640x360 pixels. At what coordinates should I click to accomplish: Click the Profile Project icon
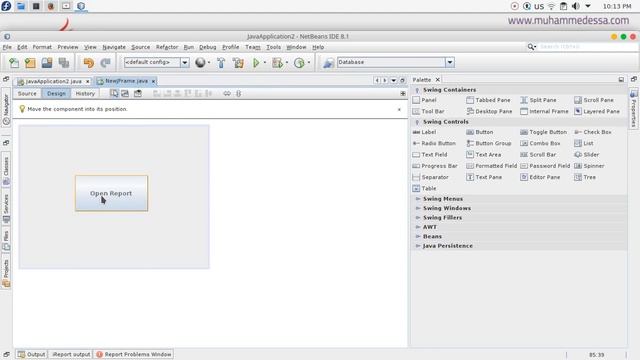[x=299, y=62]
